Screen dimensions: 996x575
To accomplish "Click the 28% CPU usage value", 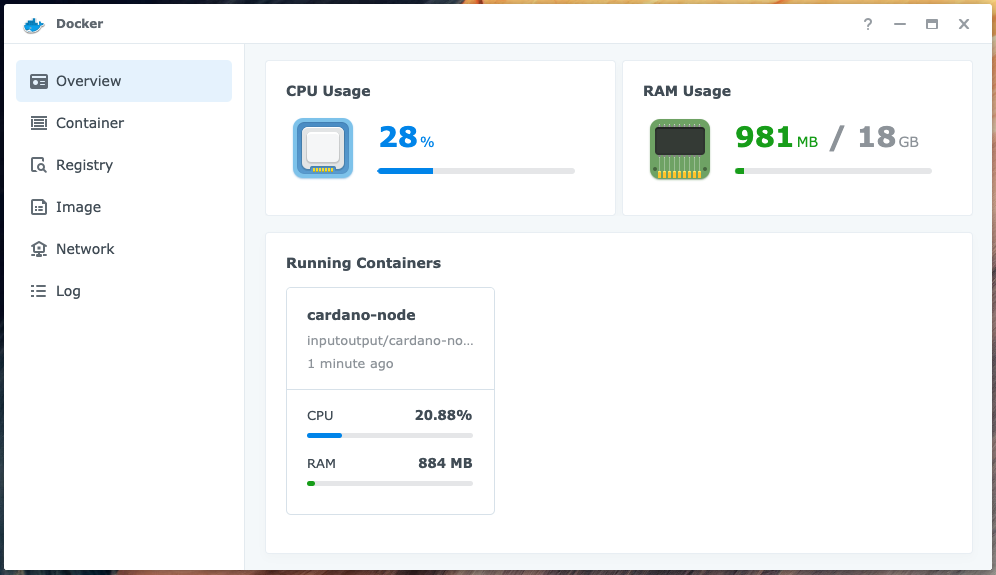I will pyautogui.click(x=407, y=137).
